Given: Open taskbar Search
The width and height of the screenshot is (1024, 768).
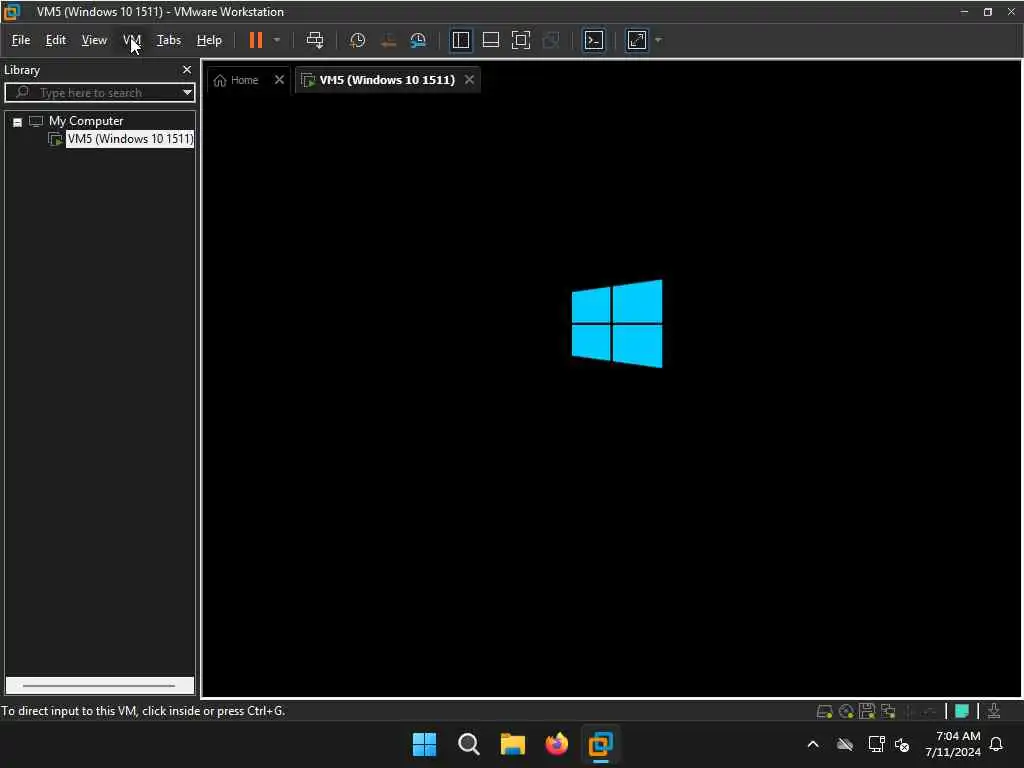Looking at the screenshot, I should 469,744.
